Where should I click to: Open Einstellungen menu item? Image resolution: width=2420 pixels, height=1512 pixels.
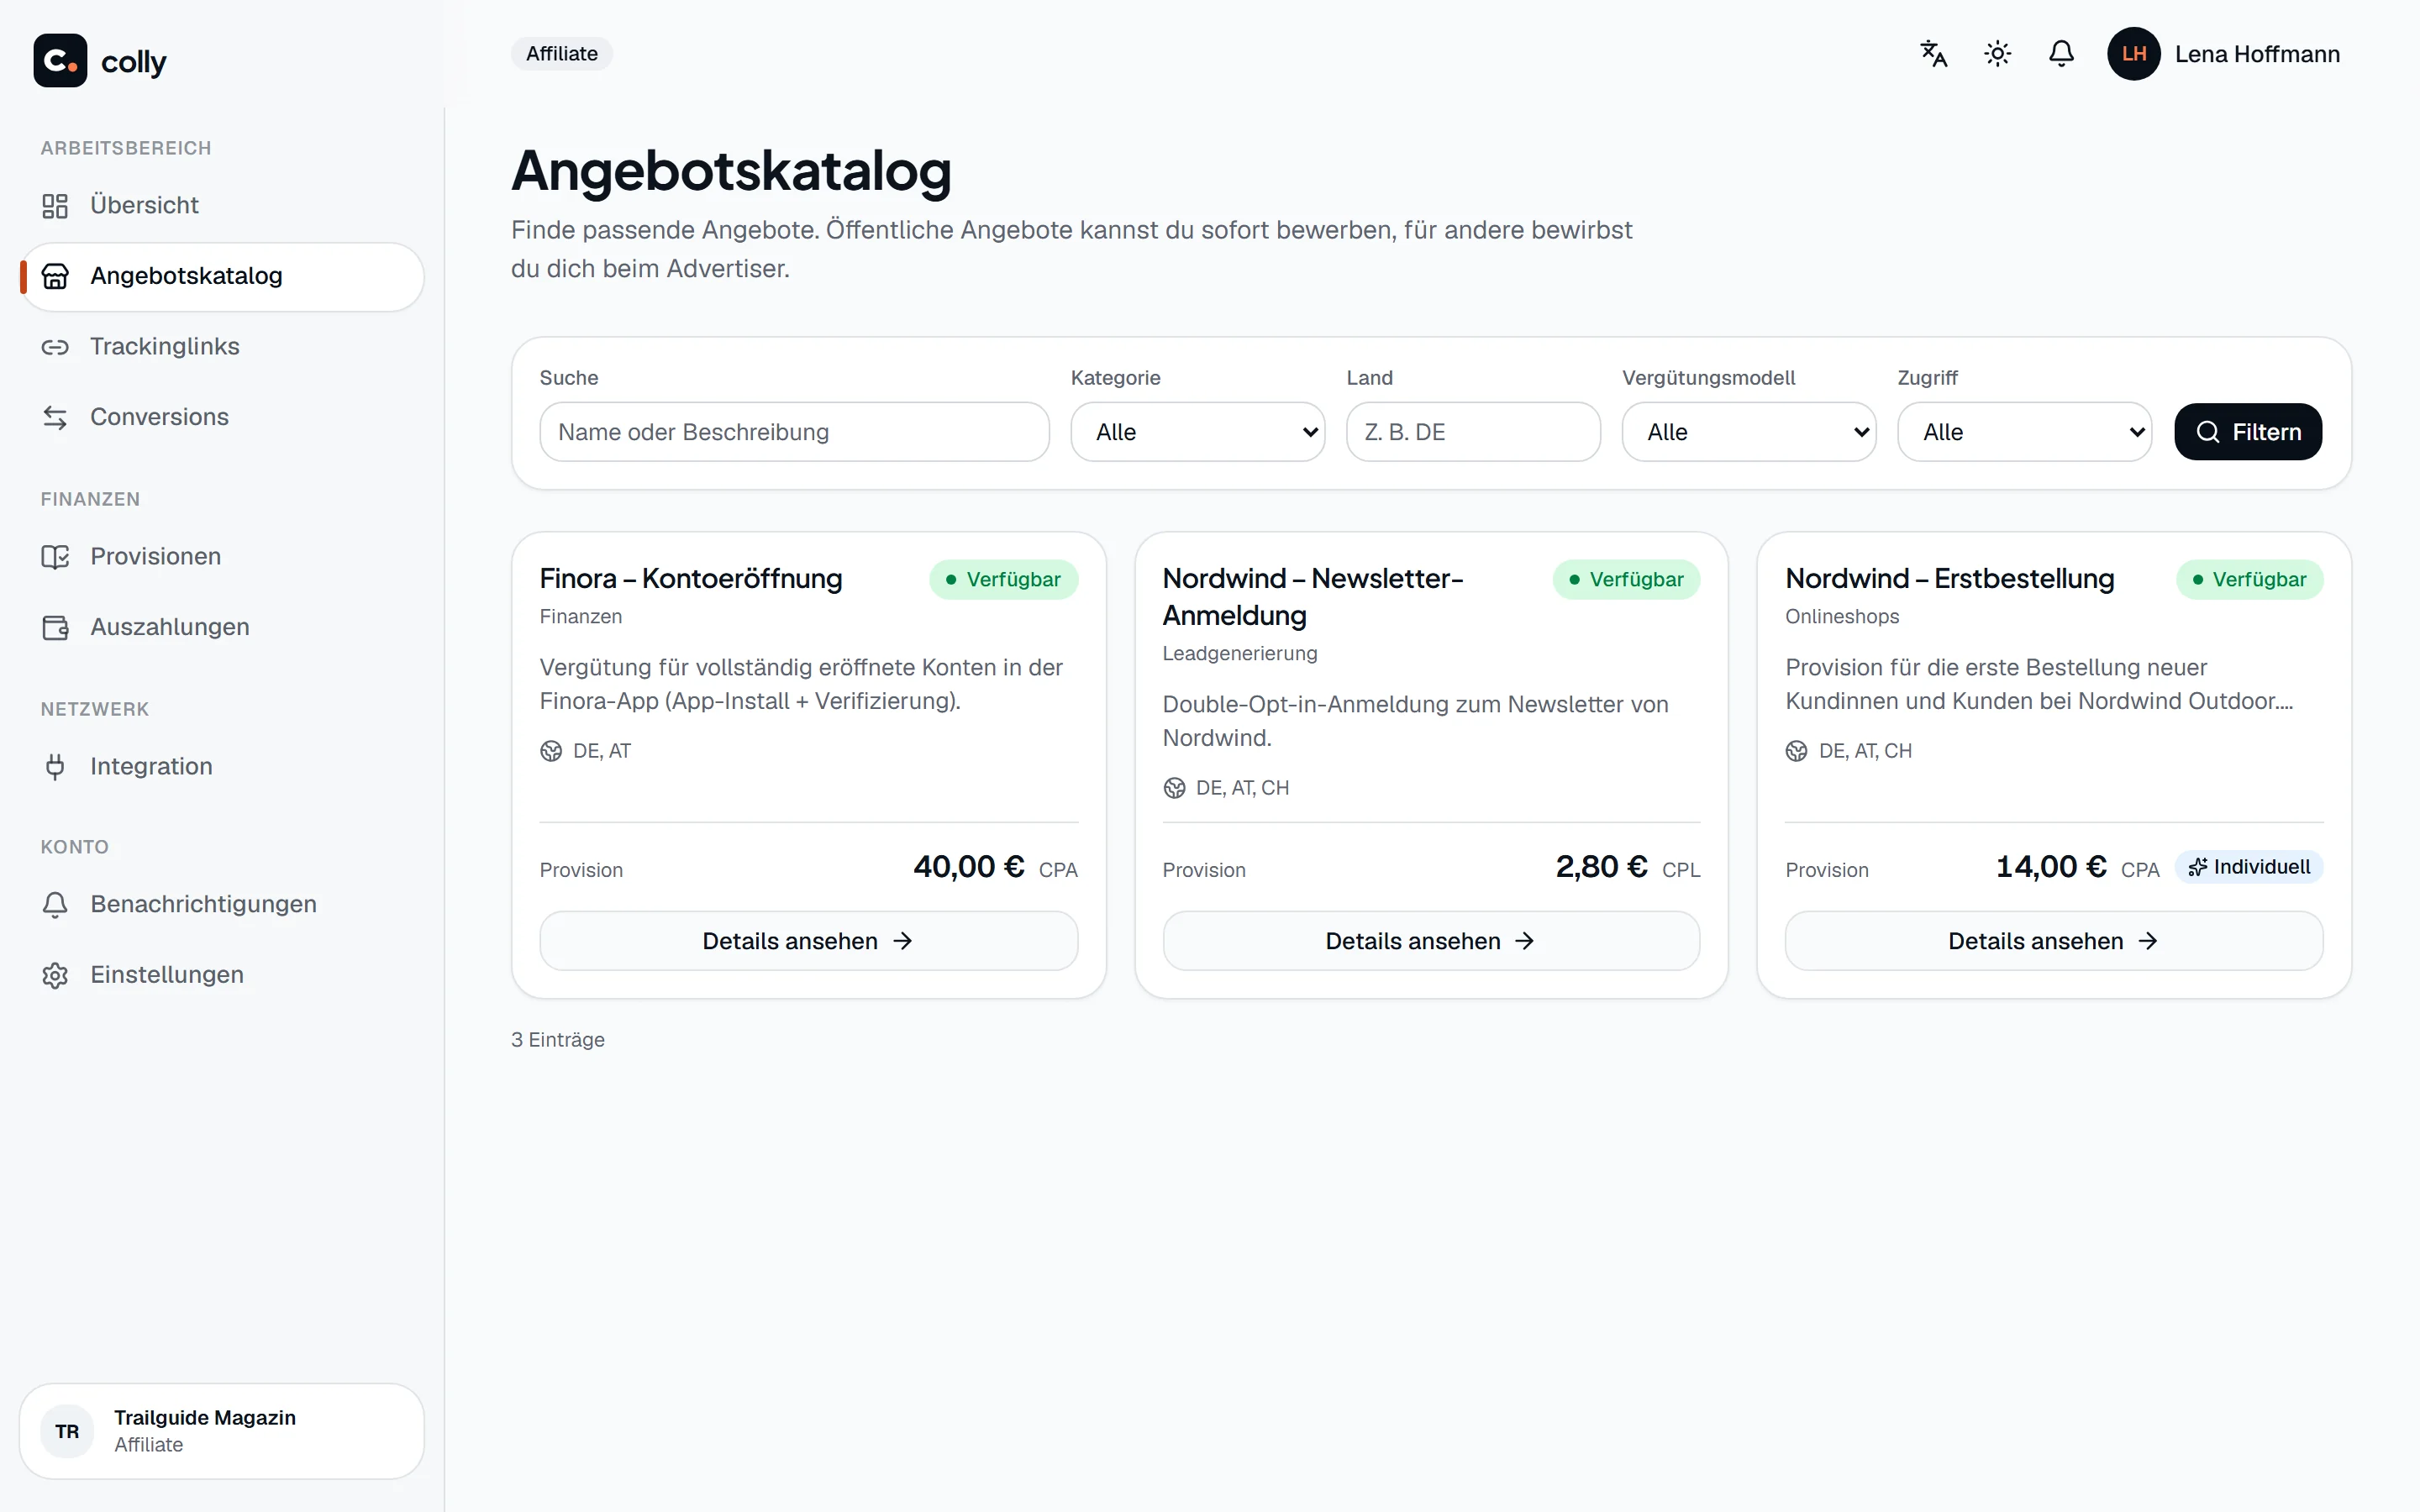[x=222, y=975]
